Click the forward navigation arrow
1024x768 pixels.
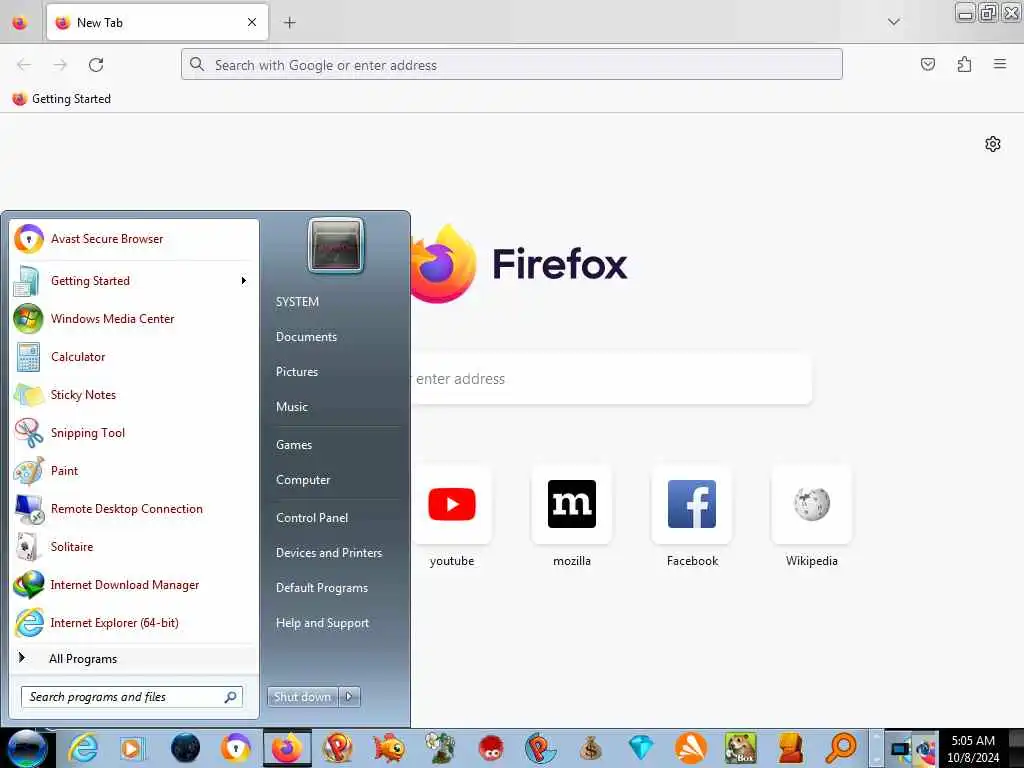click(60, 65)
